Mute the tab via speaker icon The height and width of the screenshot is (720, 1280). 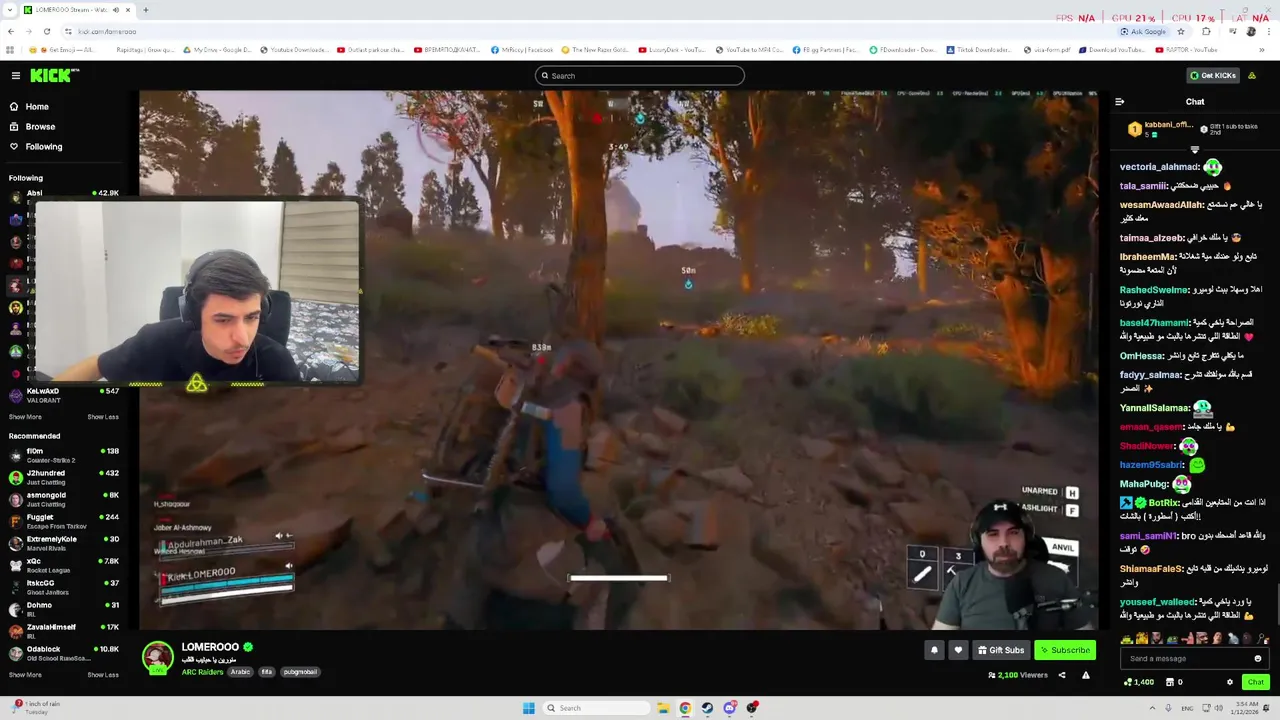point(115,10)
